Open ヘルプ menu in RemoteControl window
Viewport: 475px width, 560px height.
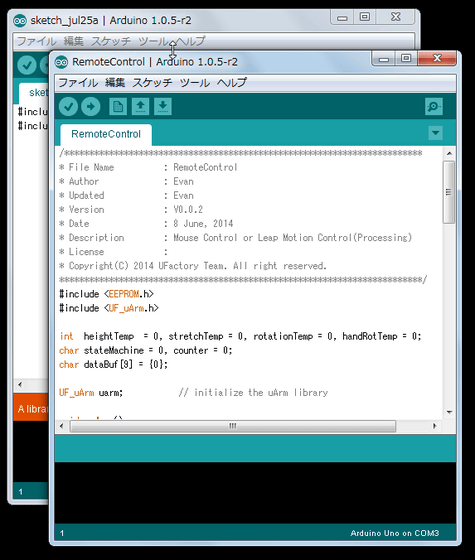(x=232, y=83)
